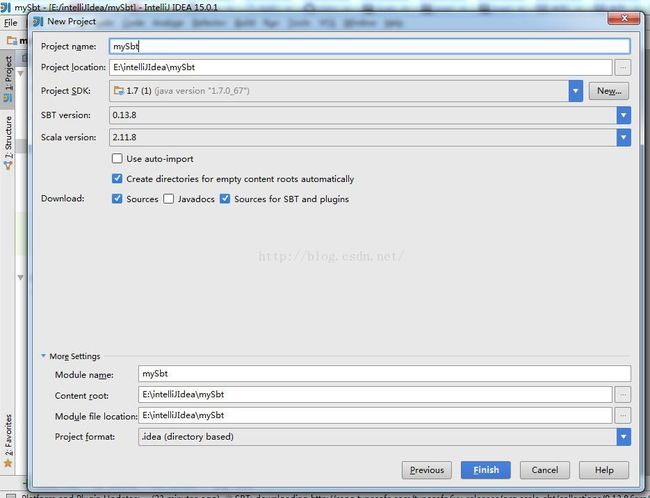Click the Previous button
650x498 pixels.
427,470
